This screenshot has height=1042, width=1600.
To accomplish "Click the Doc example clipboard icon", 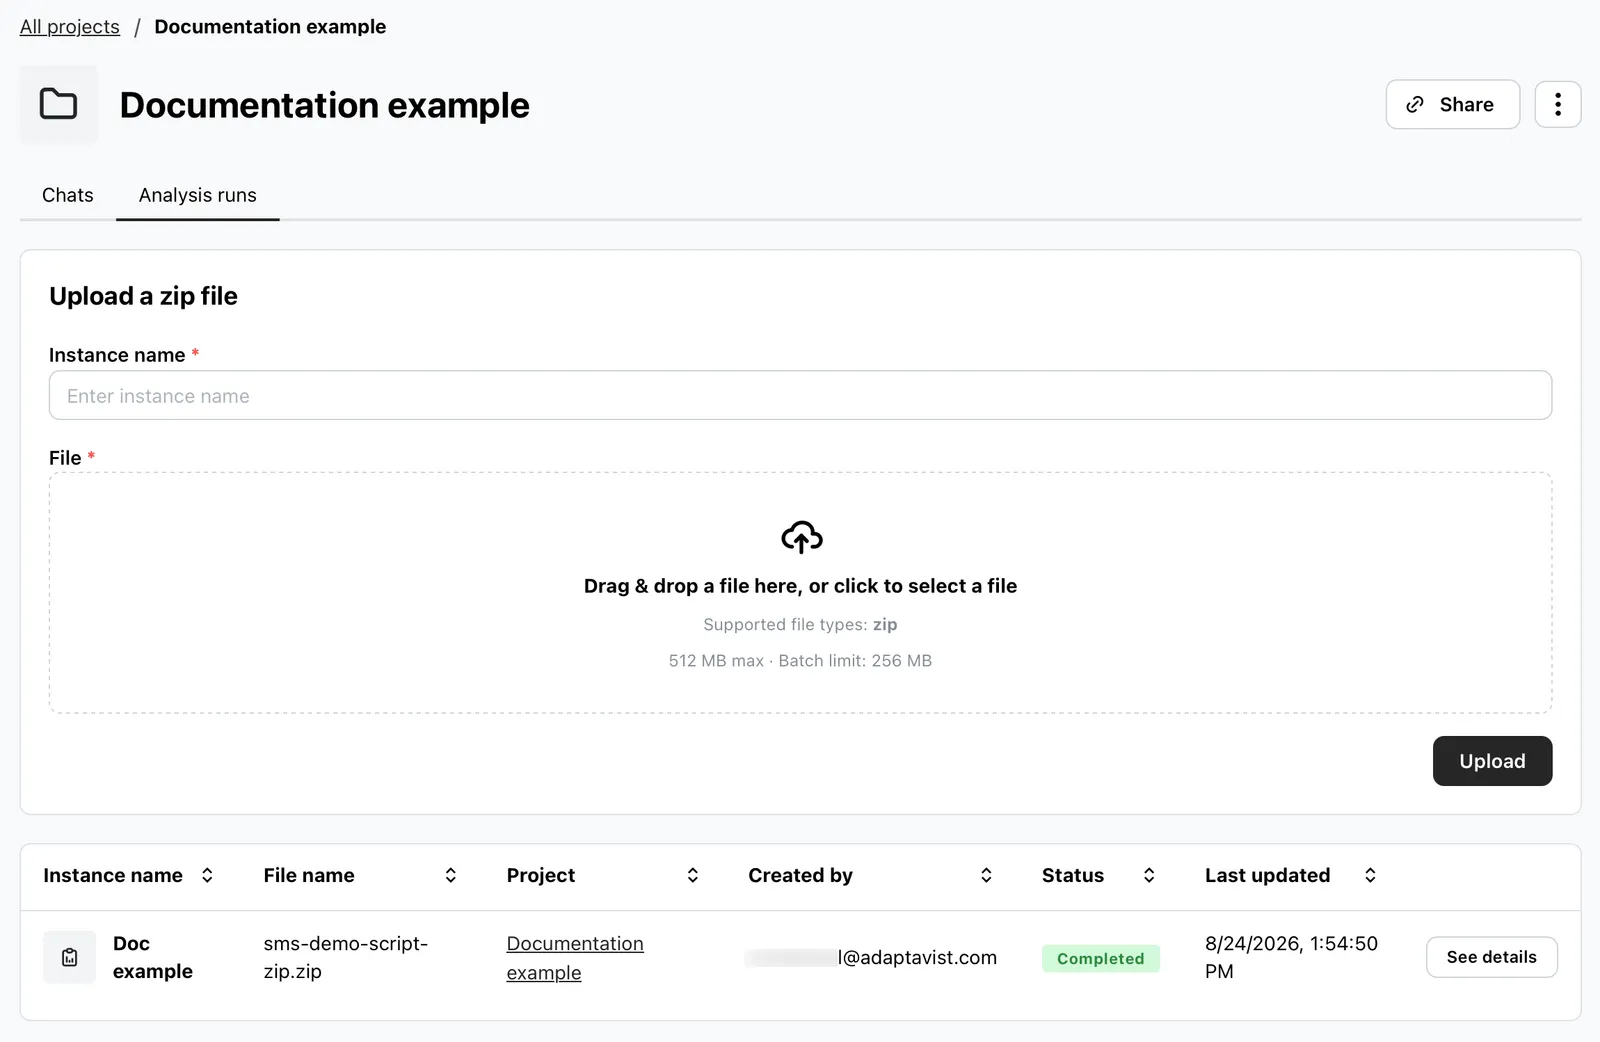I will (x=70, y=957).
